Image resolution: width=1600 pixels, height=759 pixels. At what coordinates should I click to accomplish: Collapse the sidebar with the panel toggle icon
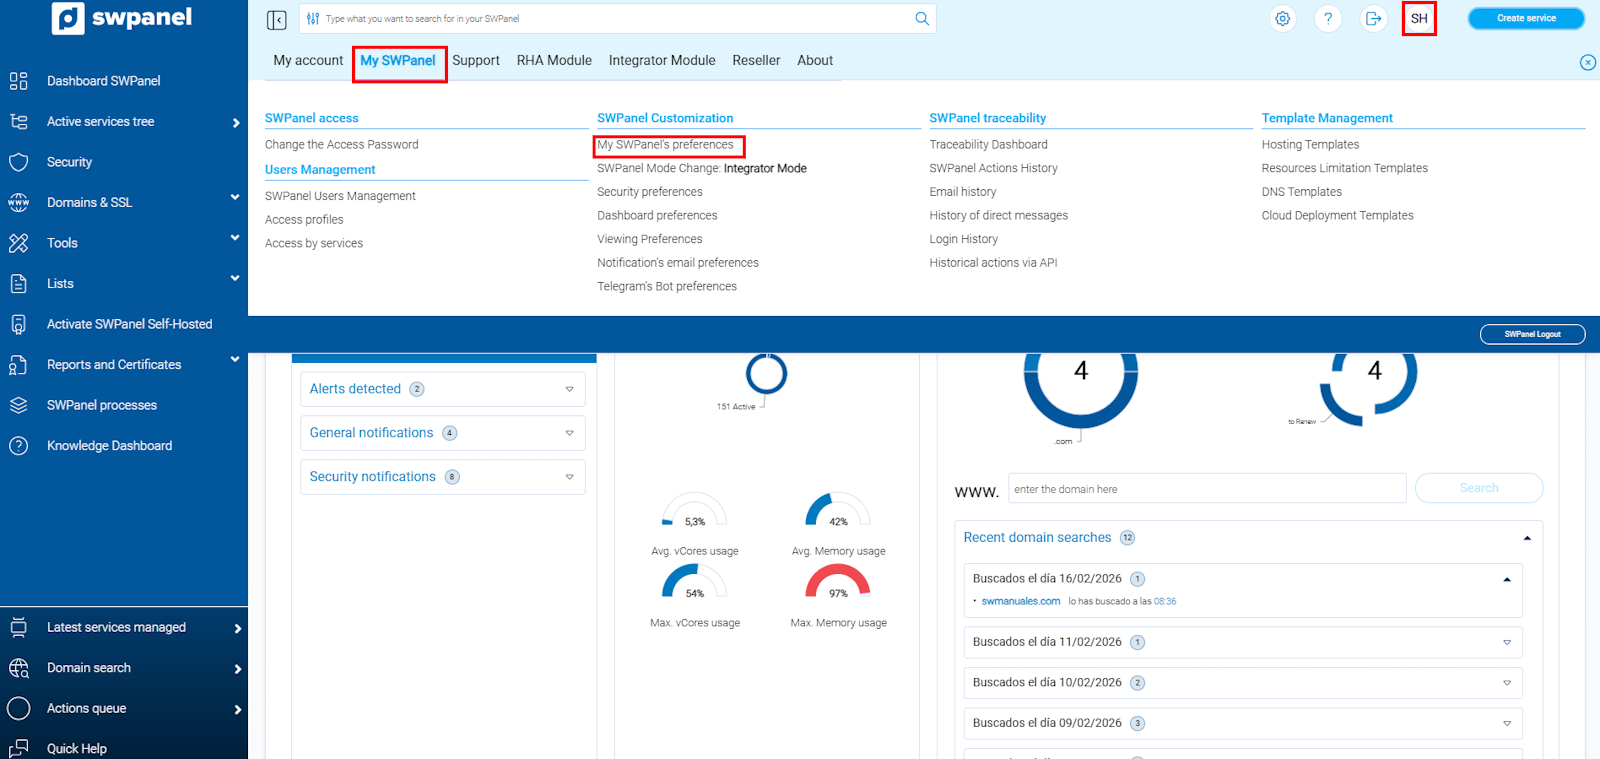tap(277, 19)
